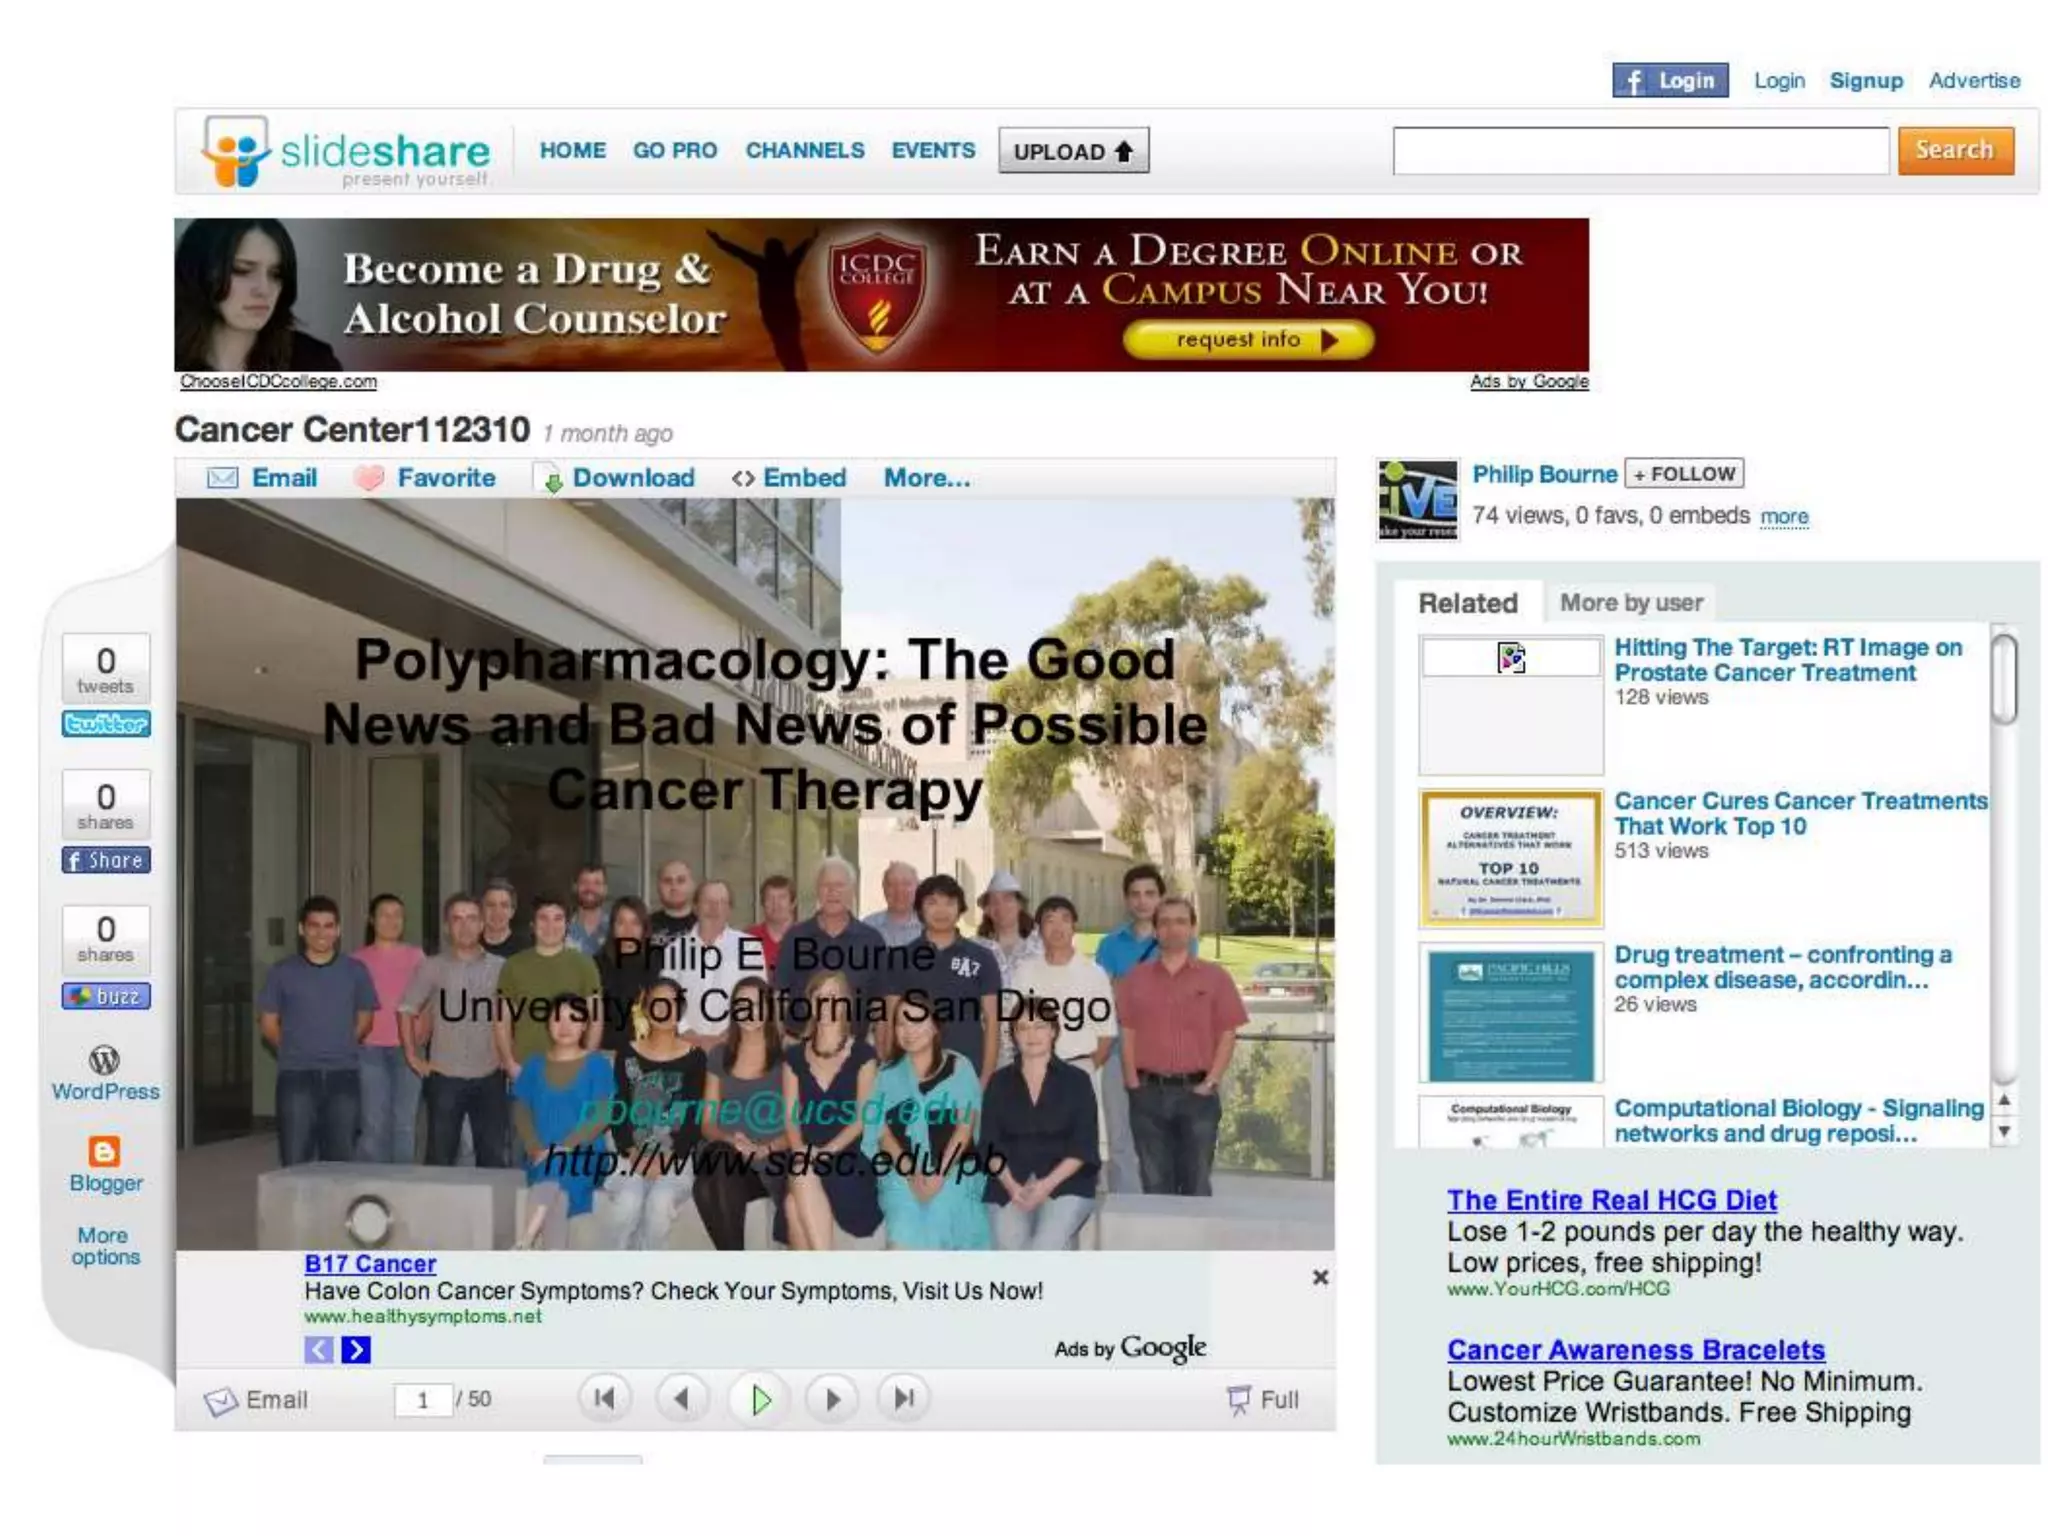The height and width of the screenshot is (1536, 2048).
Task: Expand the More... actions menu
Action: (926, 478)
